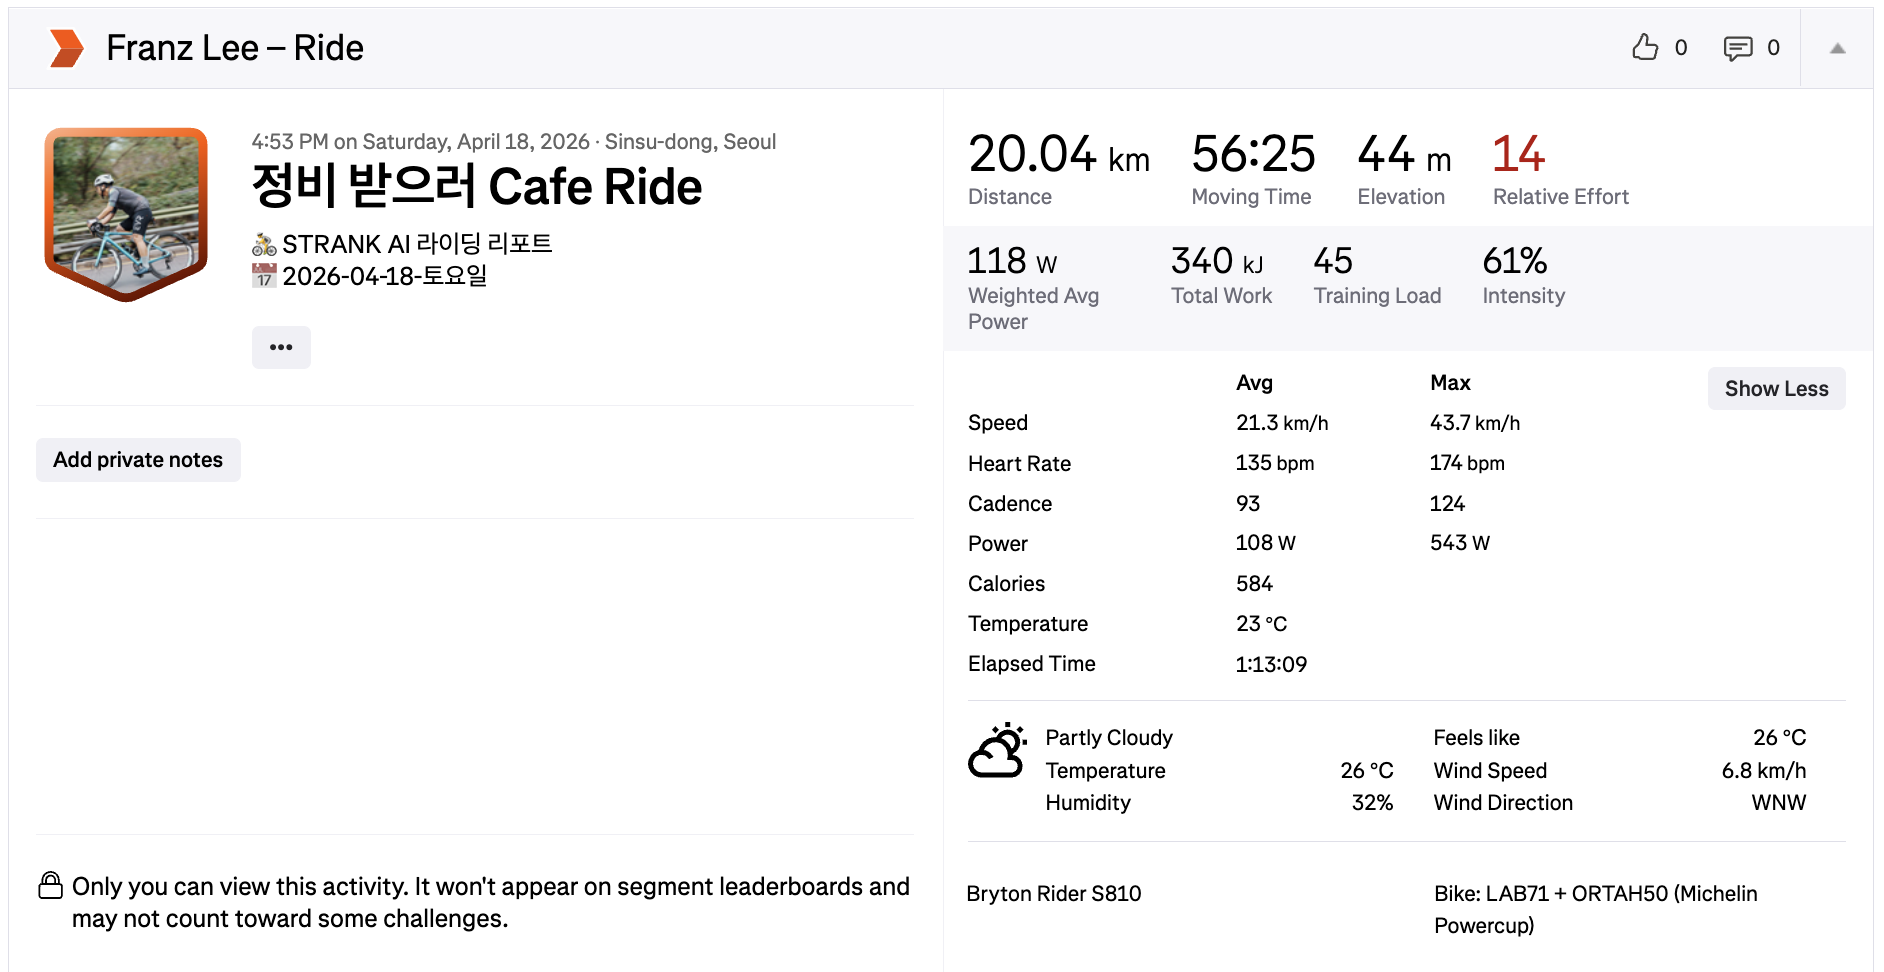Select the bicycle emoji in the description
1884x972 pixels.
(x=264, y=244)
